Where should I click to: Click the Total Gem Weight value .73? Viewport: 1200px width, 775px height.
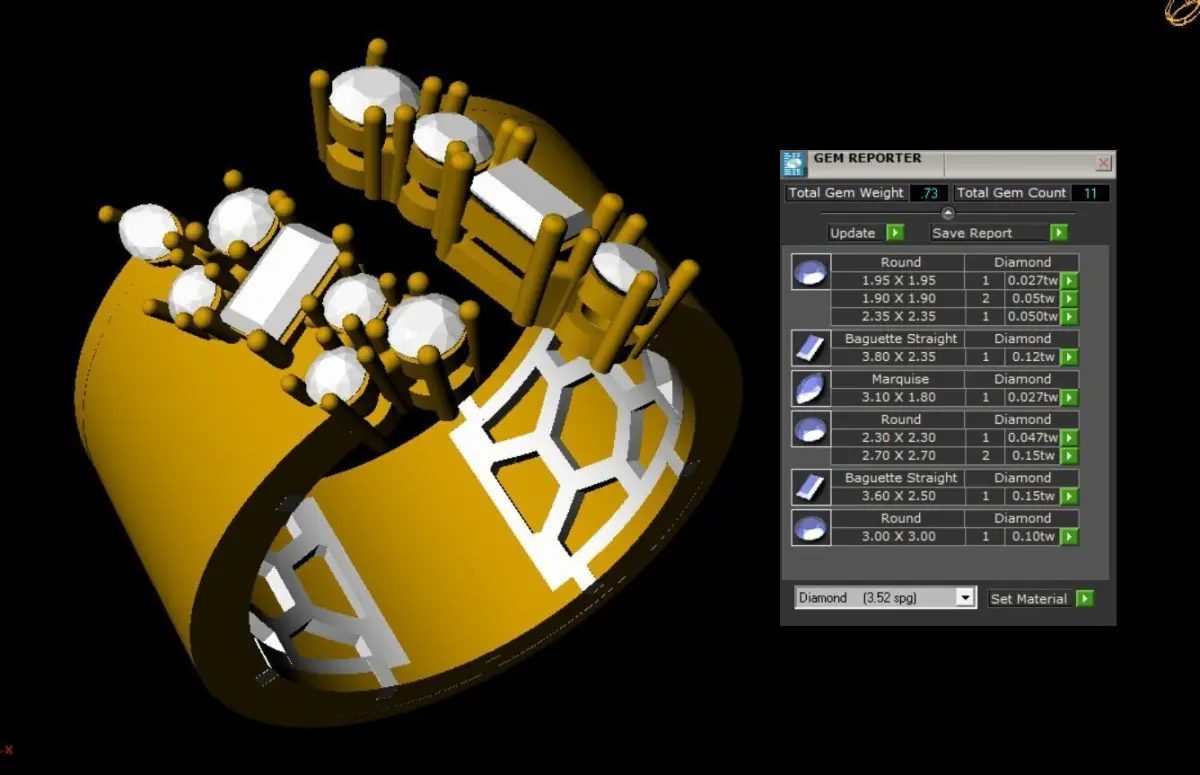929,193
